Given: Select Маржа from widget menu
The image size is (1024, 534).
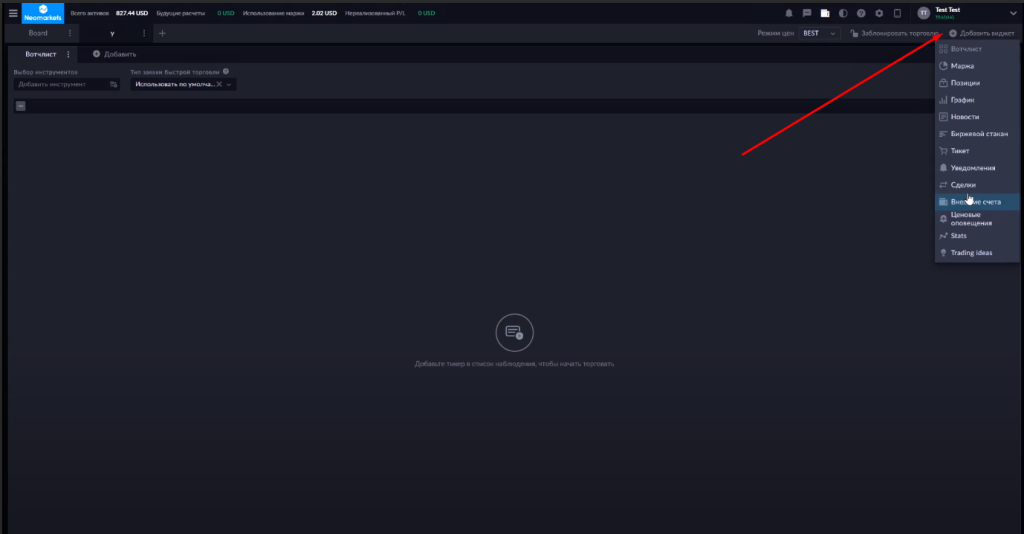Looking at the screenshot, I should [x=977, y=66].
